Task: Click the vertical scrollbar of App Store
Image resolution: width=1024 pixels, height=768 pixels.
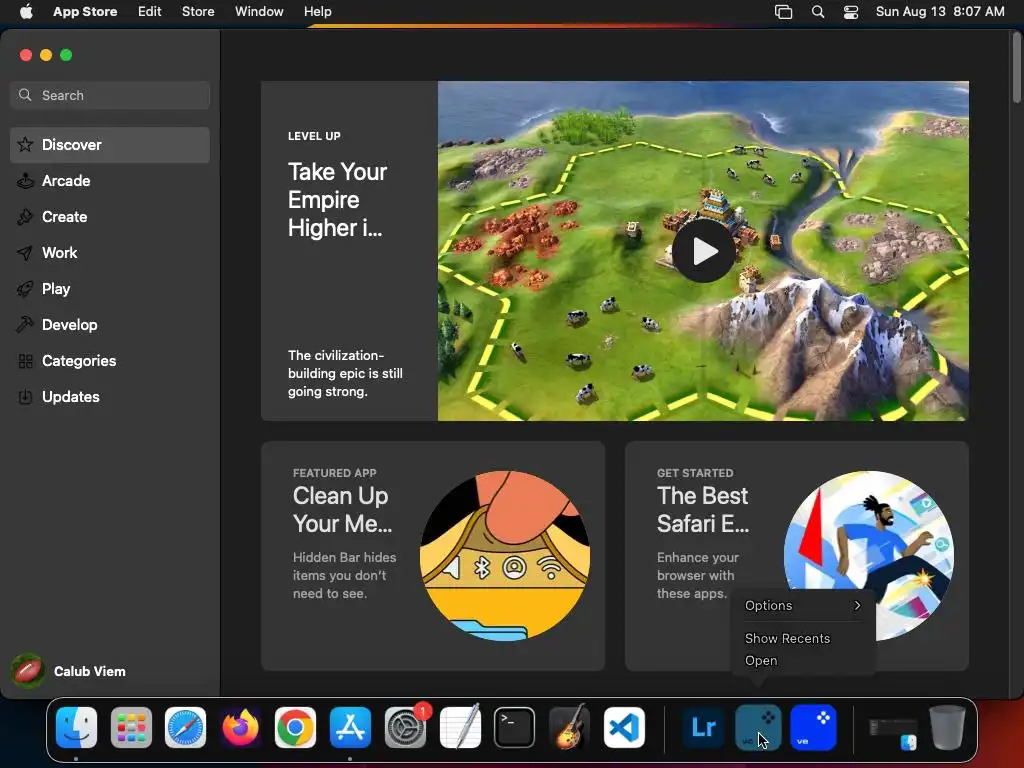Action: coord(1016,68)
